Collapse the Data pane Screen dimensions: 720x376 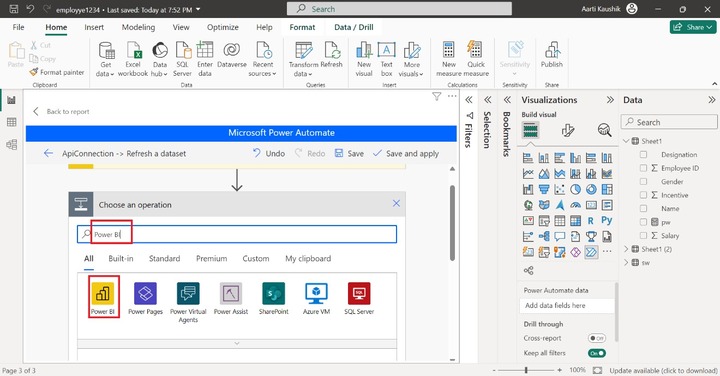coord(711,100)
